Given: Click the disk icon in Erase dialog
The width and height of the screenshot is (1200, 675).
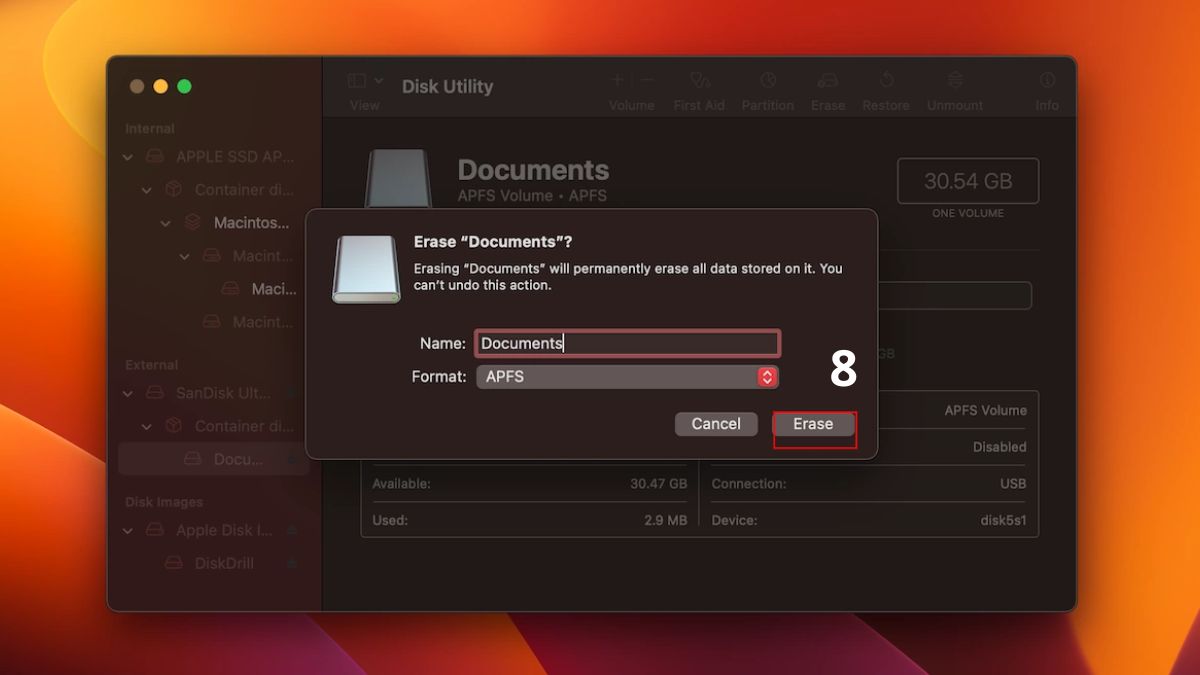Looking at the screenshot, I should coord(366,269).
